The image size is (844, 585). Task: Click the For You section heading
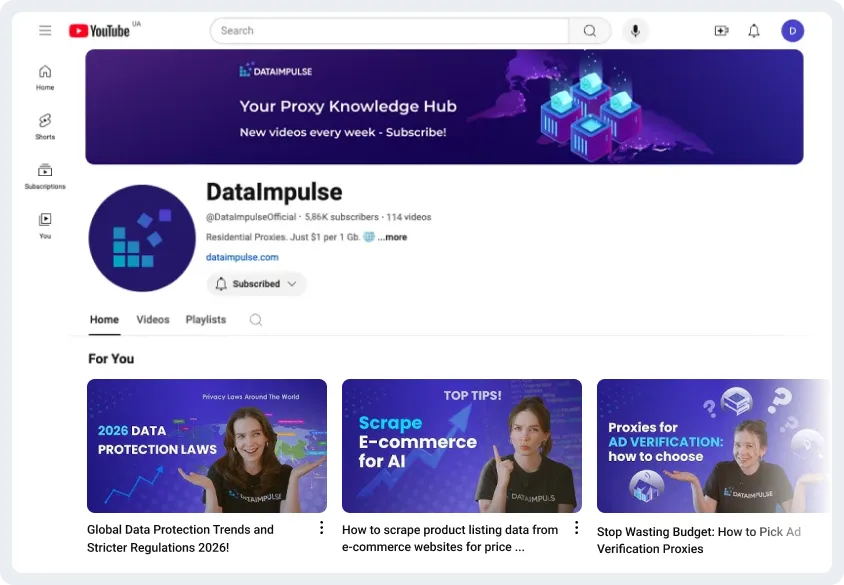[111, 359]
